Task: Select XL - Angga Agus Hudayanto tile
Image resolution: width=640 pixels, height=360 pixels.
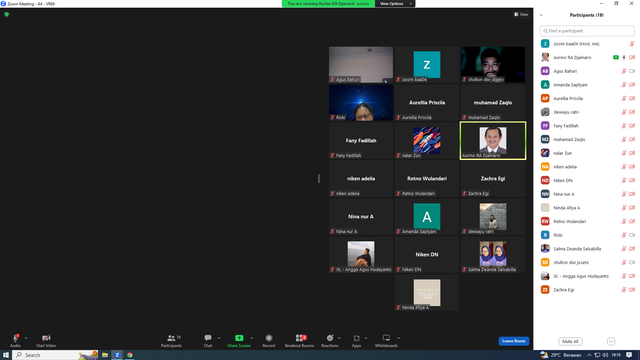Action: point(361,254)
